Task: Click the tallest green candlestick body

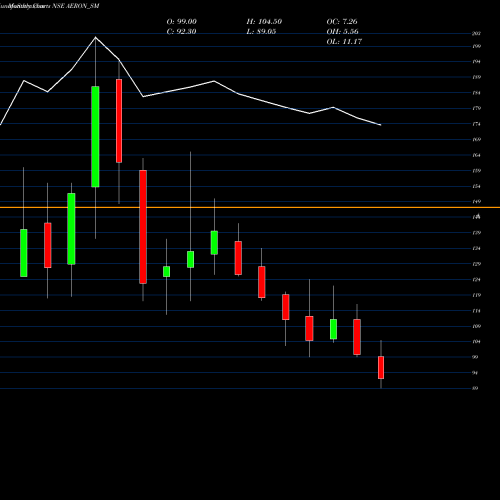Action: (95, 137)
